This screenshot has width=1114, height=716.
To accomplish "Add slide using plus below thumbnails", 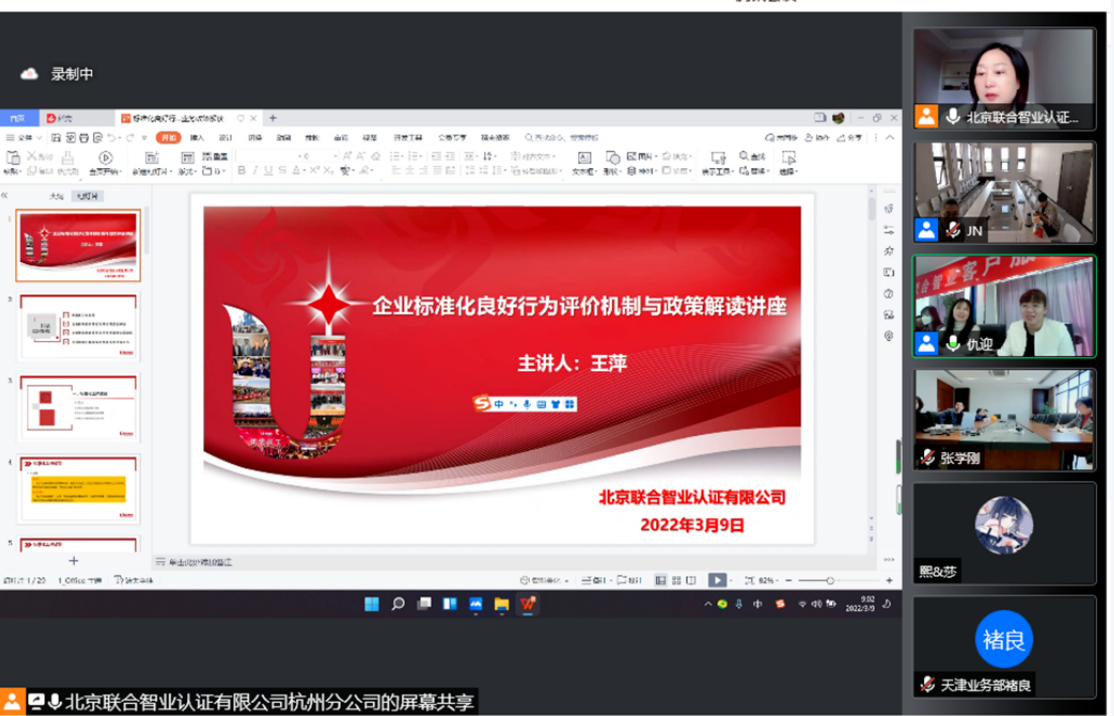I will coord(73,561).
